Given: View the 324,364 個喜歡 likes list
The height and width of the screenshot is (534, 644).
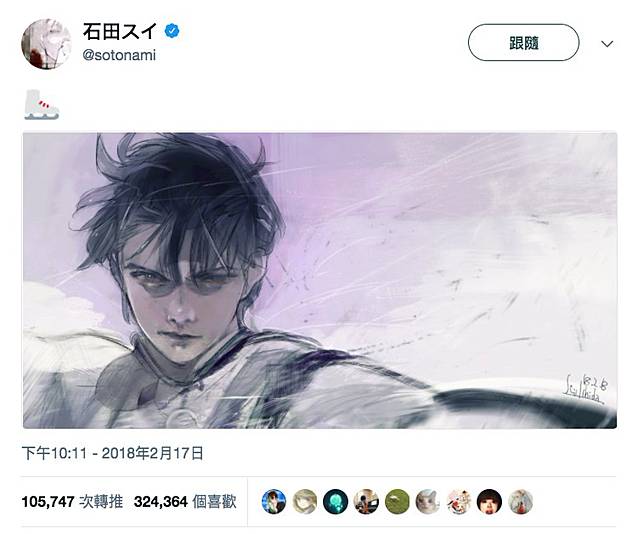Looking at the screenshot, I should click(185, 502).
